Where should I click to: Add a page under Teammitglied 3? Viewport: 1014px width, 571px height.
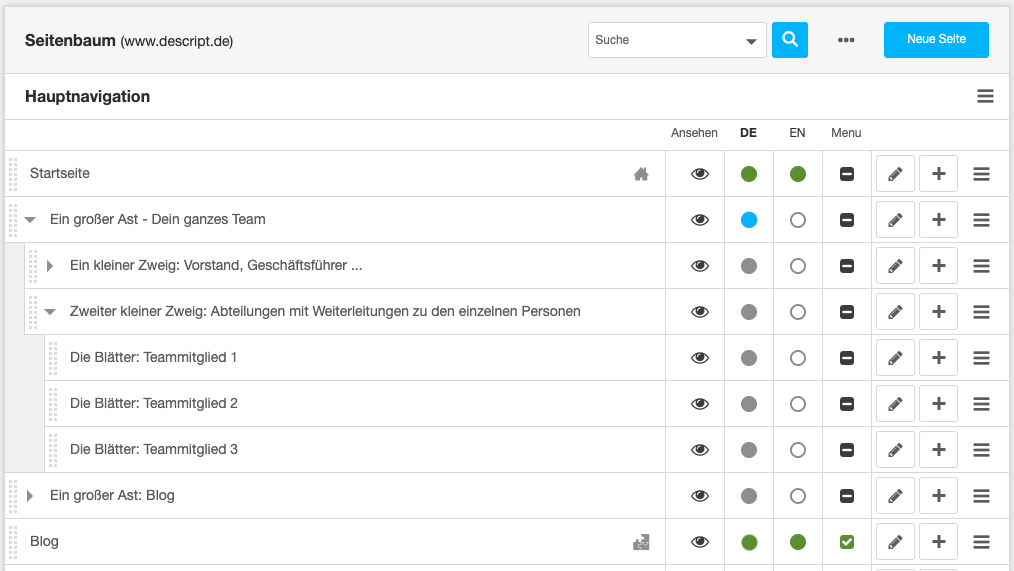point(938,449)
